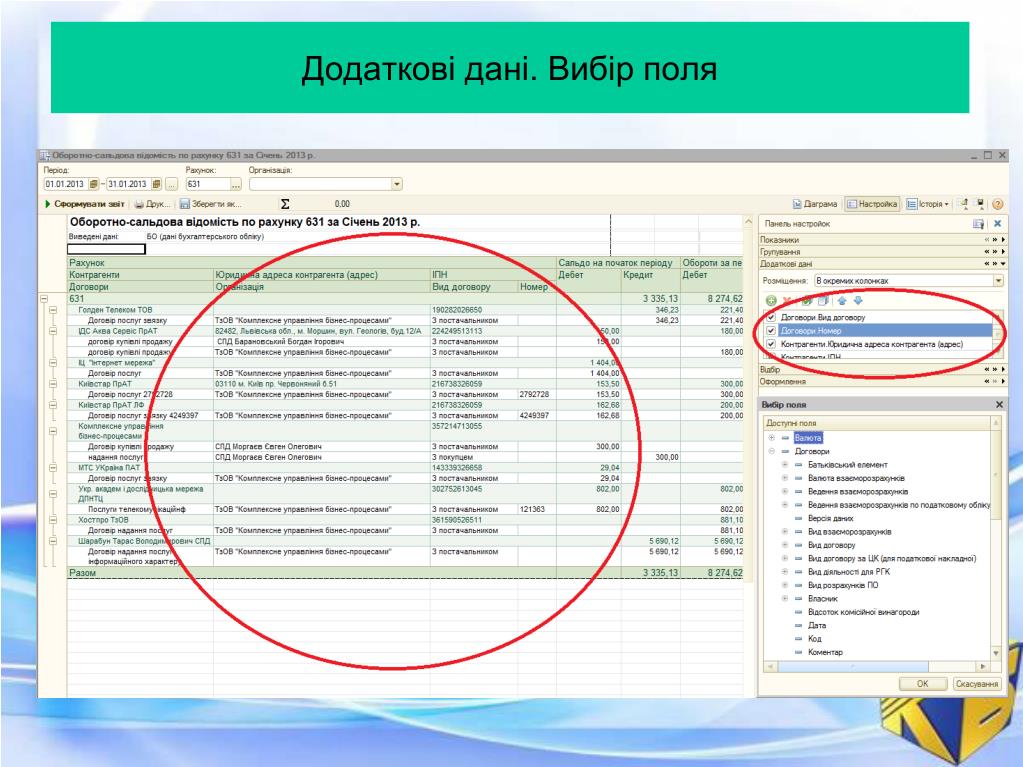Select Дата field in available fields

(817, 625)
